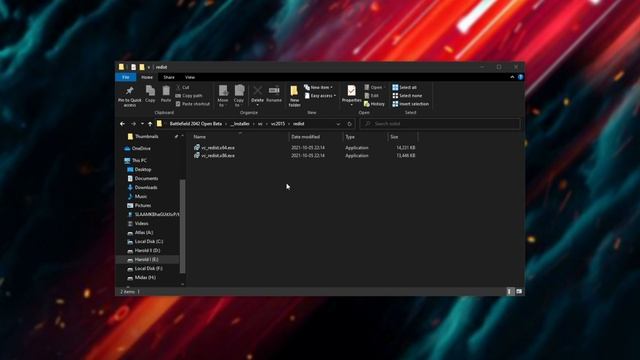
Task: Open the Easy access dropdown
Action: 320,96
